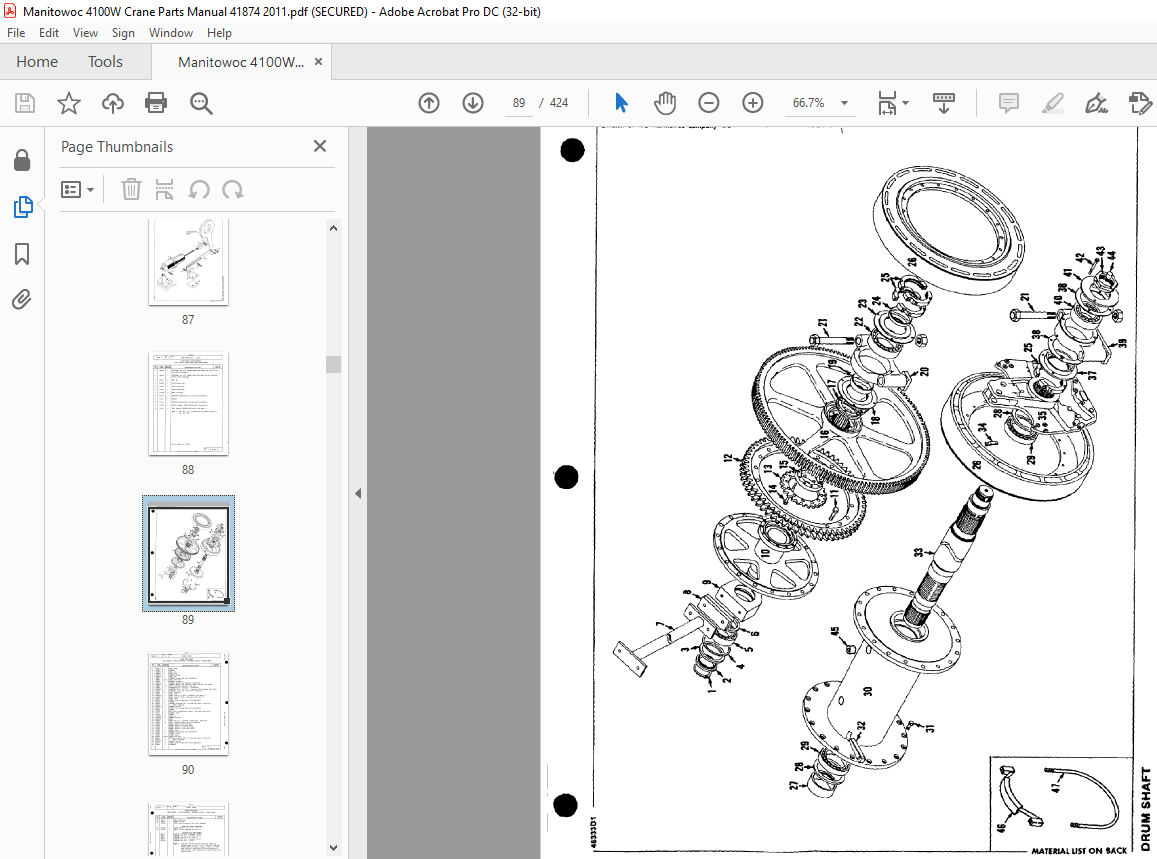Rotate pages clockwise
This screenshot has height=859, width=1157.
232,190
